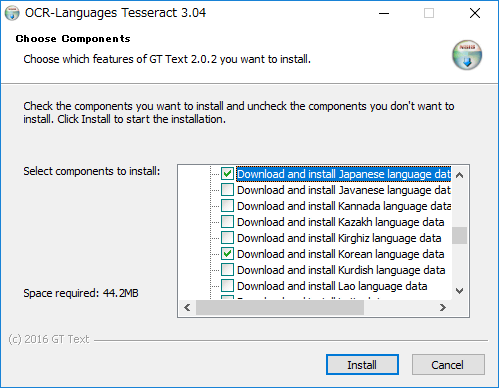The height and width of the screenshot is (388, 499).
Task: Check the Javanese language data checkbox
Action: pyautogui.click(x=227, y=190)
